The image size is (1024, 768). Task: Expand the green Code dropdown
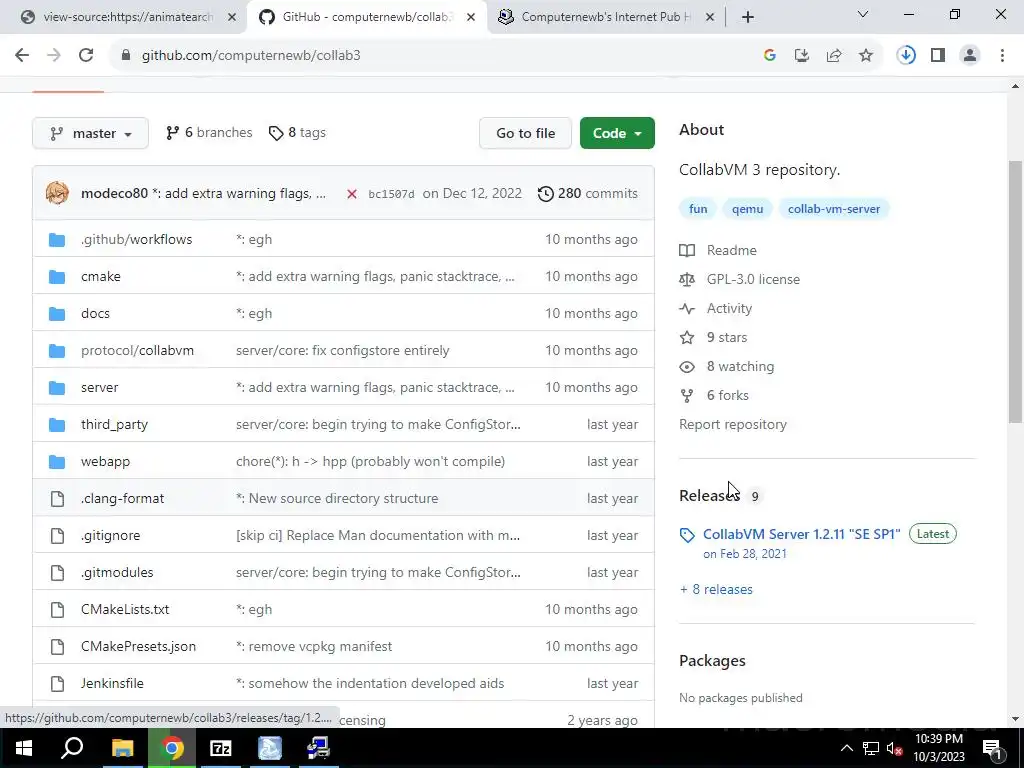[616, 133]
